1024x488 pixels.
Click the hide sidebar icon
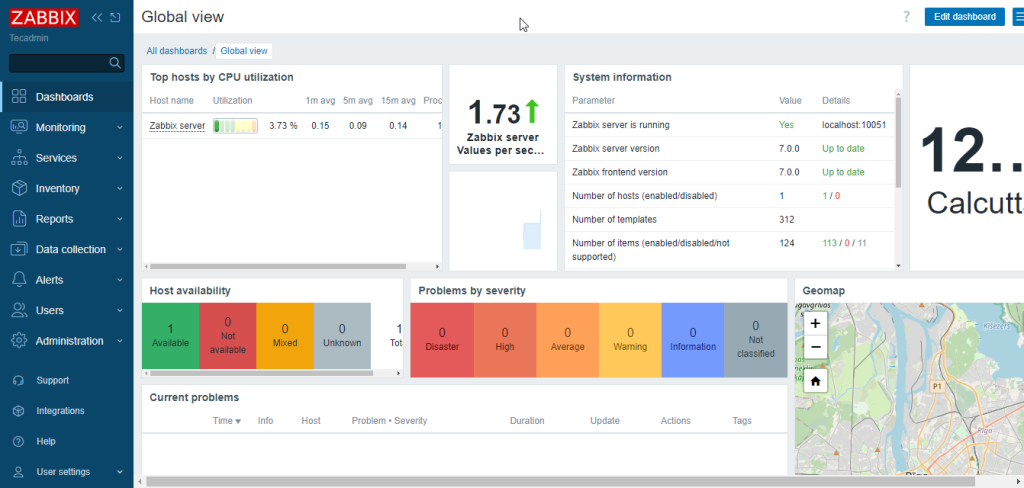coord(116,18)
